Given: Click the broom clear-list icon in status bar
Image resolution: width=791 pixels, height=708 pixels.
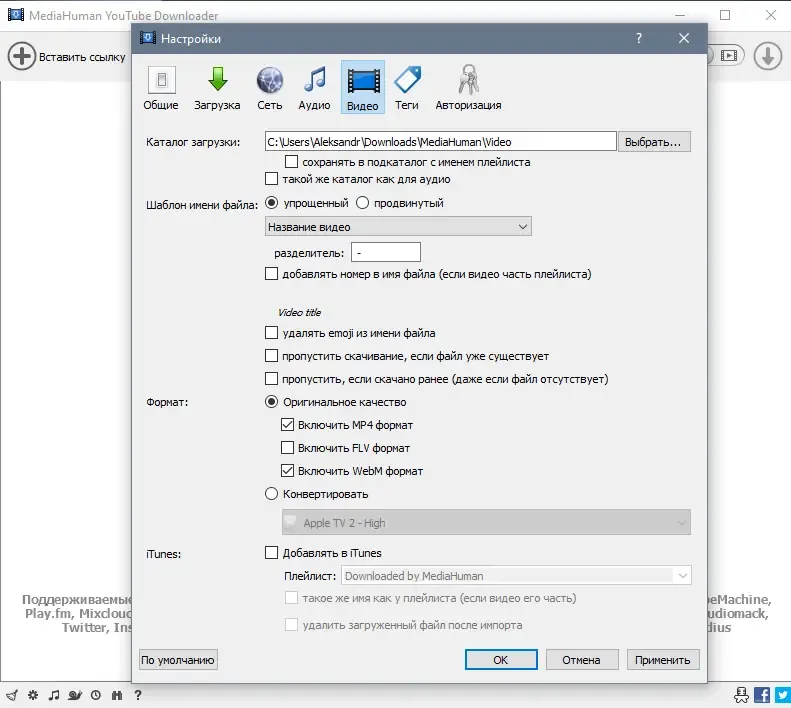Looking at the screenshot, I should click(x=12, y=695).
